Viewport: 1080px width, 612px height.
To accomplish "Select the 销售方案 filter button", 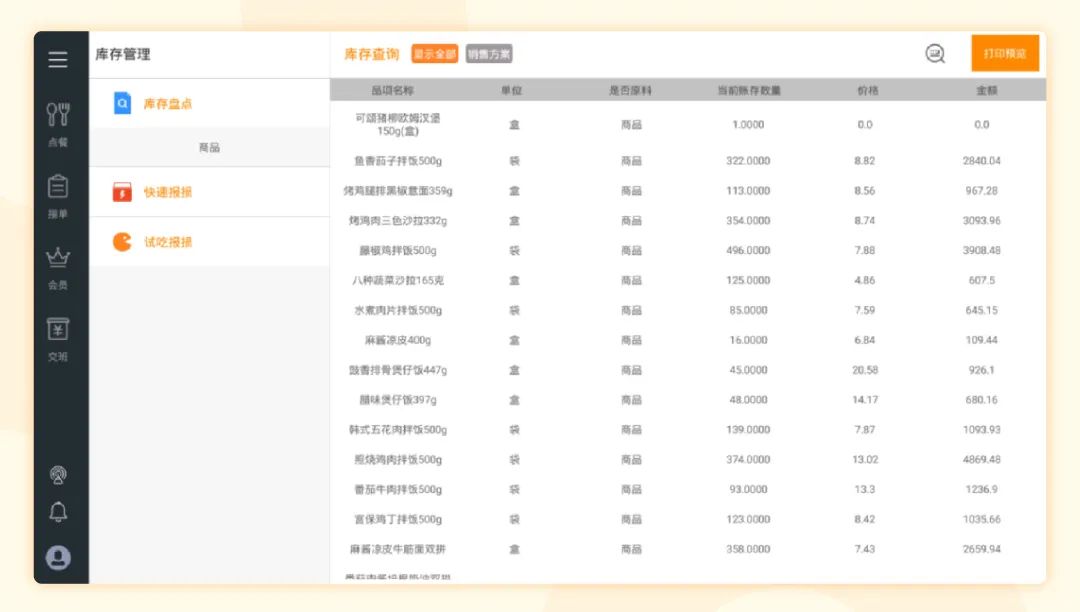I will click(x=489, y=54).
